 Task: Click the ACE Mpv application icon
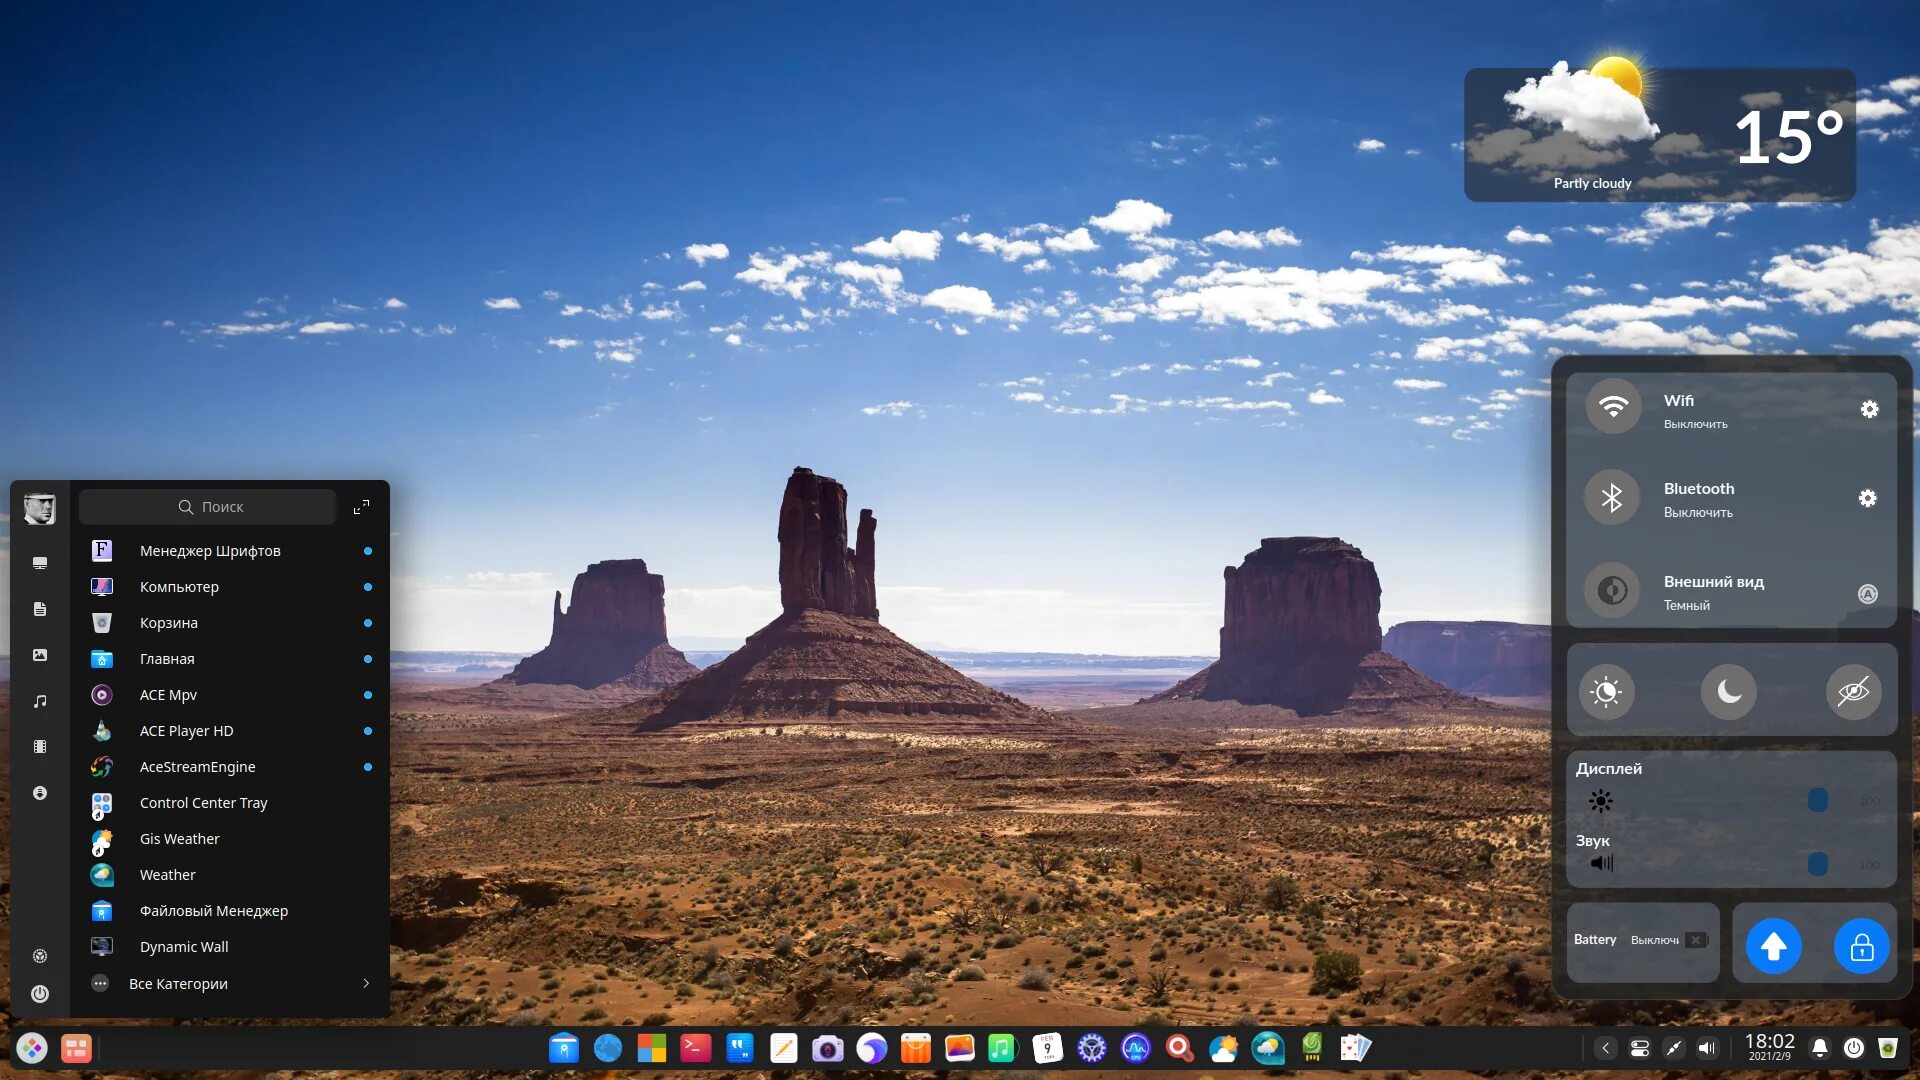click(102, 694)
